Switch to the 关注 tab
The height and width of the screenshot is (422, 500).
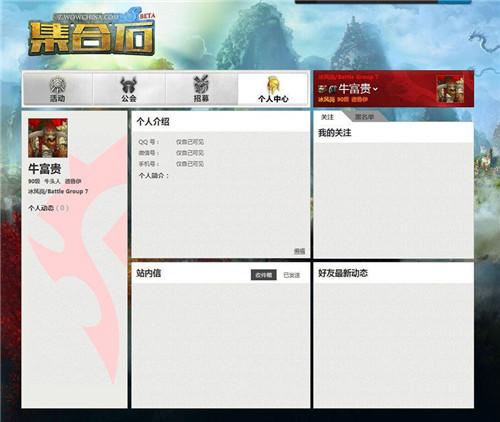point(327,117)
